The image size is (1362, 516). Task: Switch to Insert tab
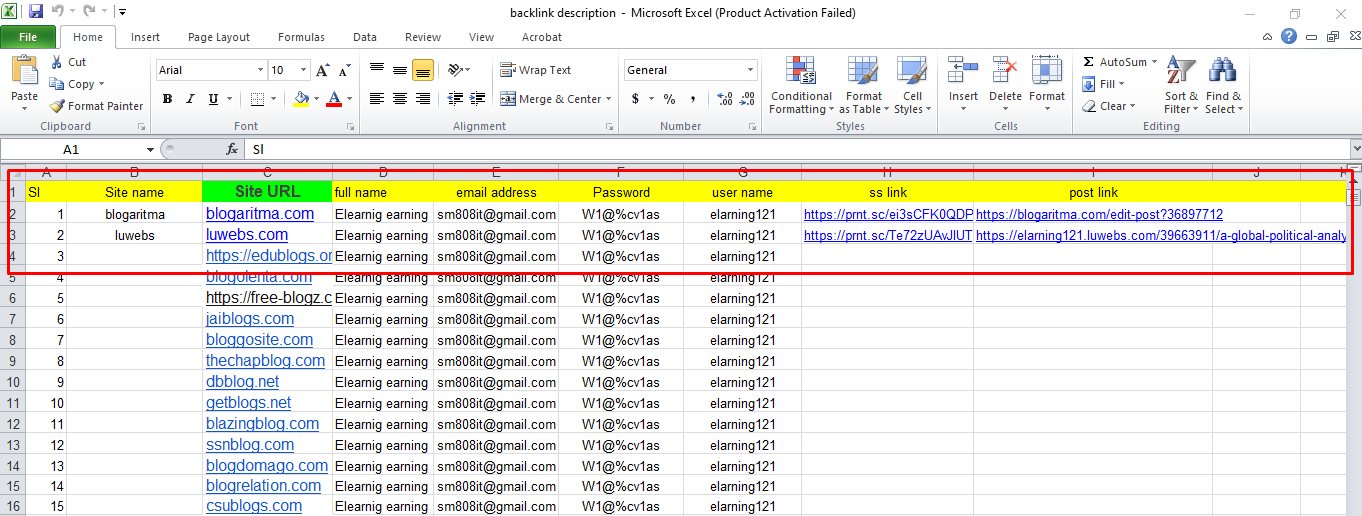(145, 37)
